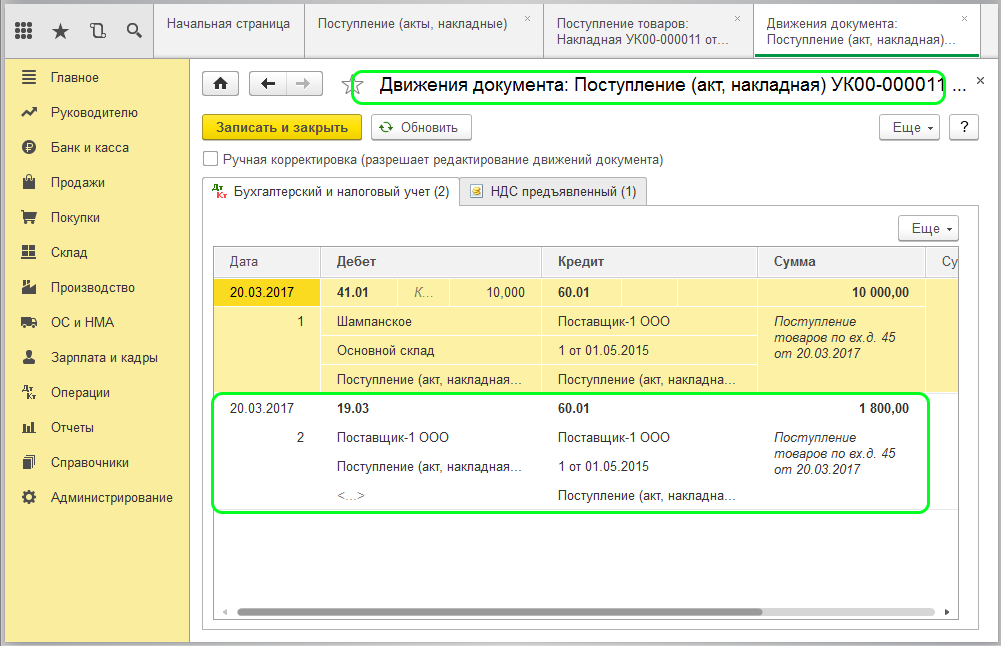
Task: Enable Ручная корректировка checkbox
Action: coord(210,159)
